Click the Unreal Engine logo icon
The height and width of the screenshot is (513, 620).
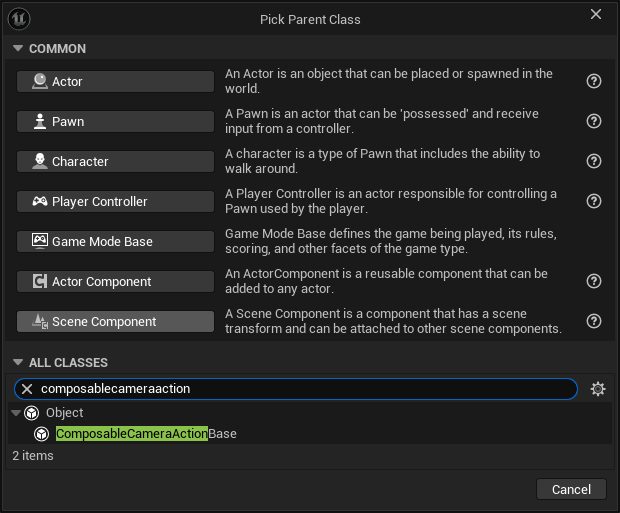click(19, 19)
